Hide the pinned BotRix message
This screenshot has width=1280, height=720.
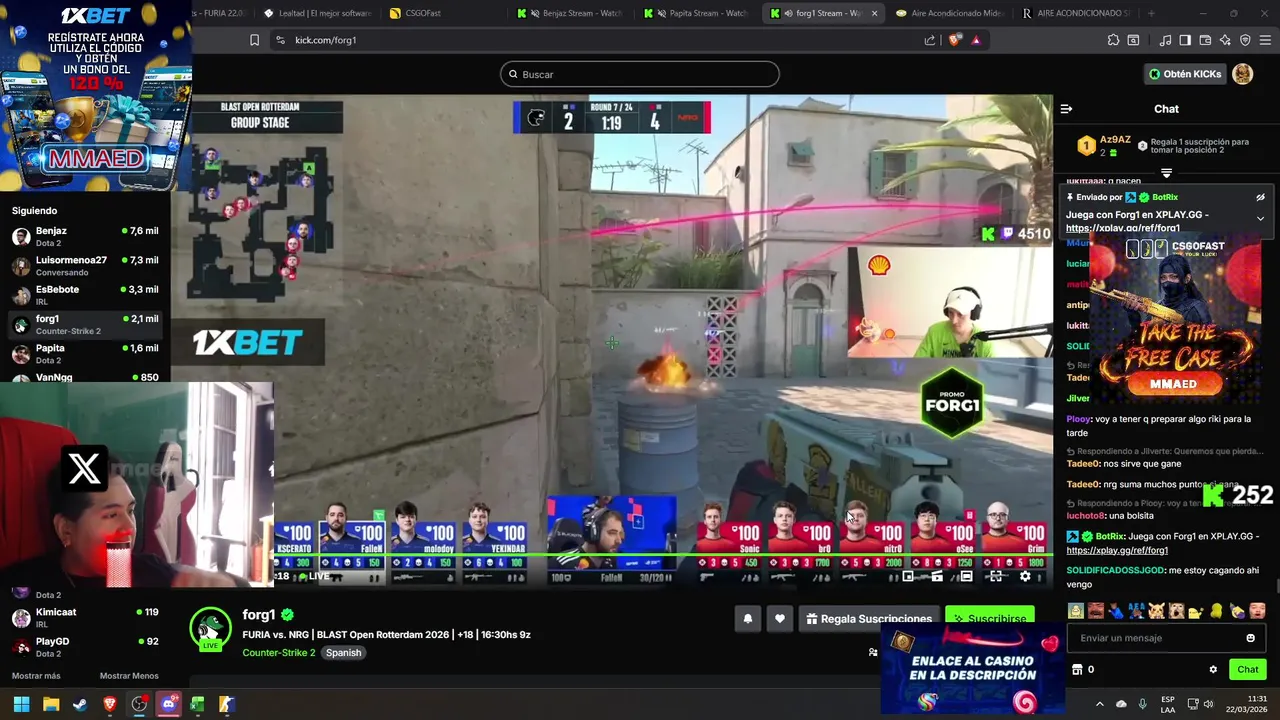1260,198
